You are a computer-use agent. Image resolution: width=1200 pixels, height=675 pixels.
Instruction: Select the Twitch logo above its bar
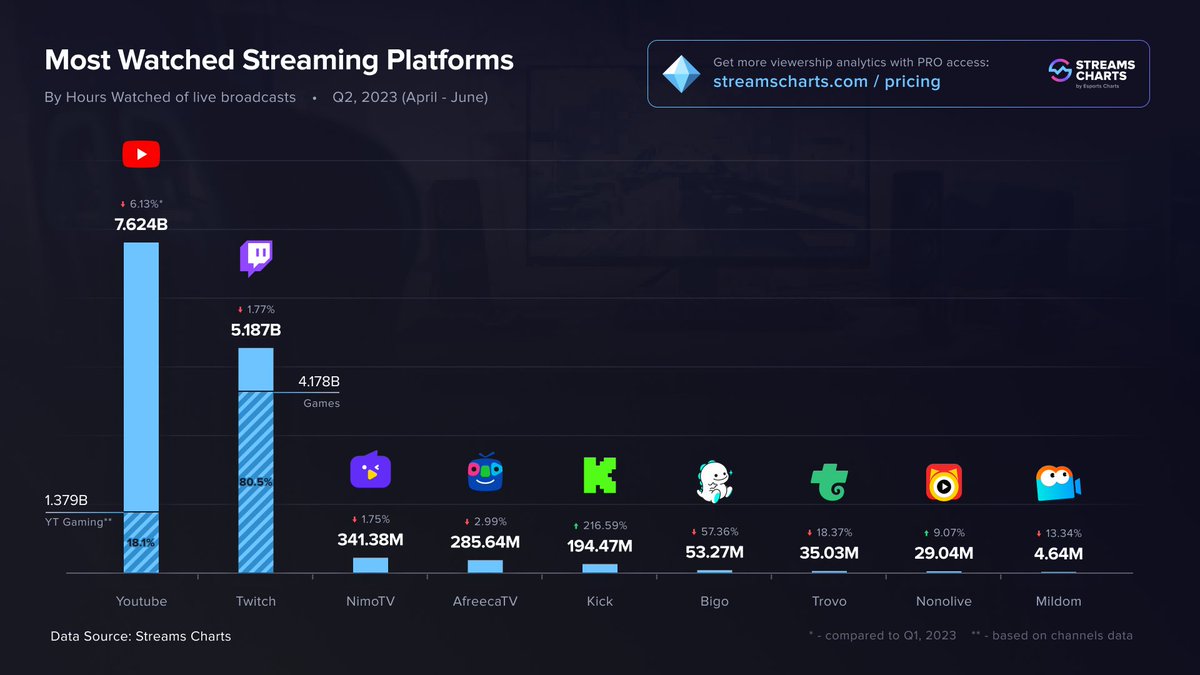(256, 257)
